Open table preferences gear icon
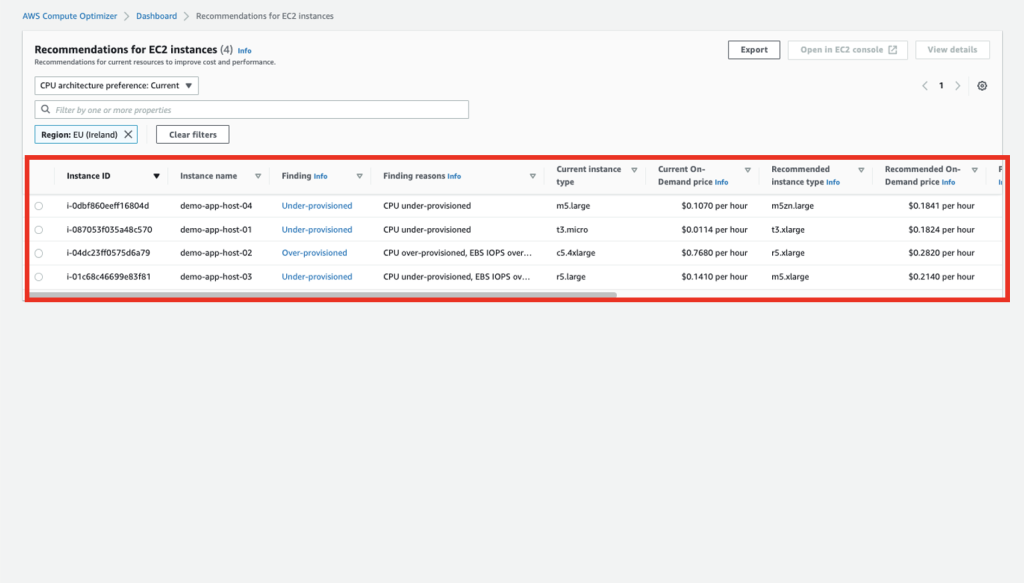The width and height of the screenshot is (1024, 583). [x=982, y=86]
